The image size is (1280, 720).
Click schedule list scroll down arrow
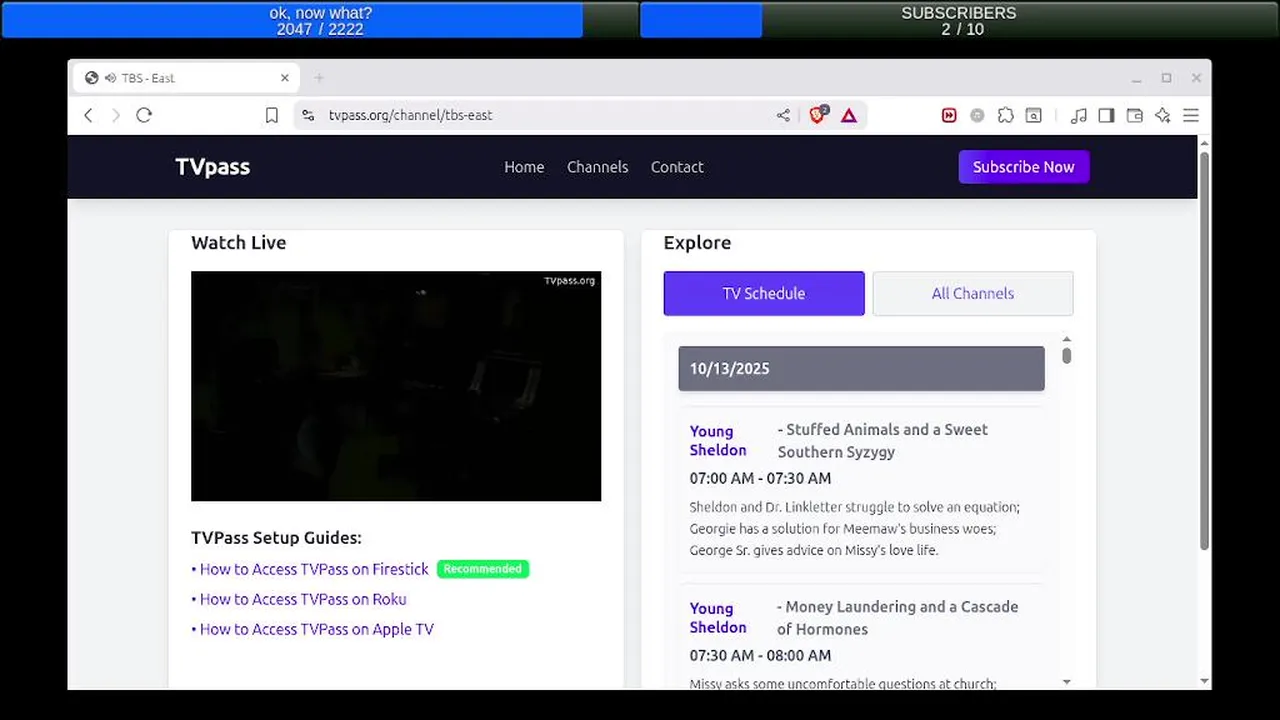coord(1066,682)
